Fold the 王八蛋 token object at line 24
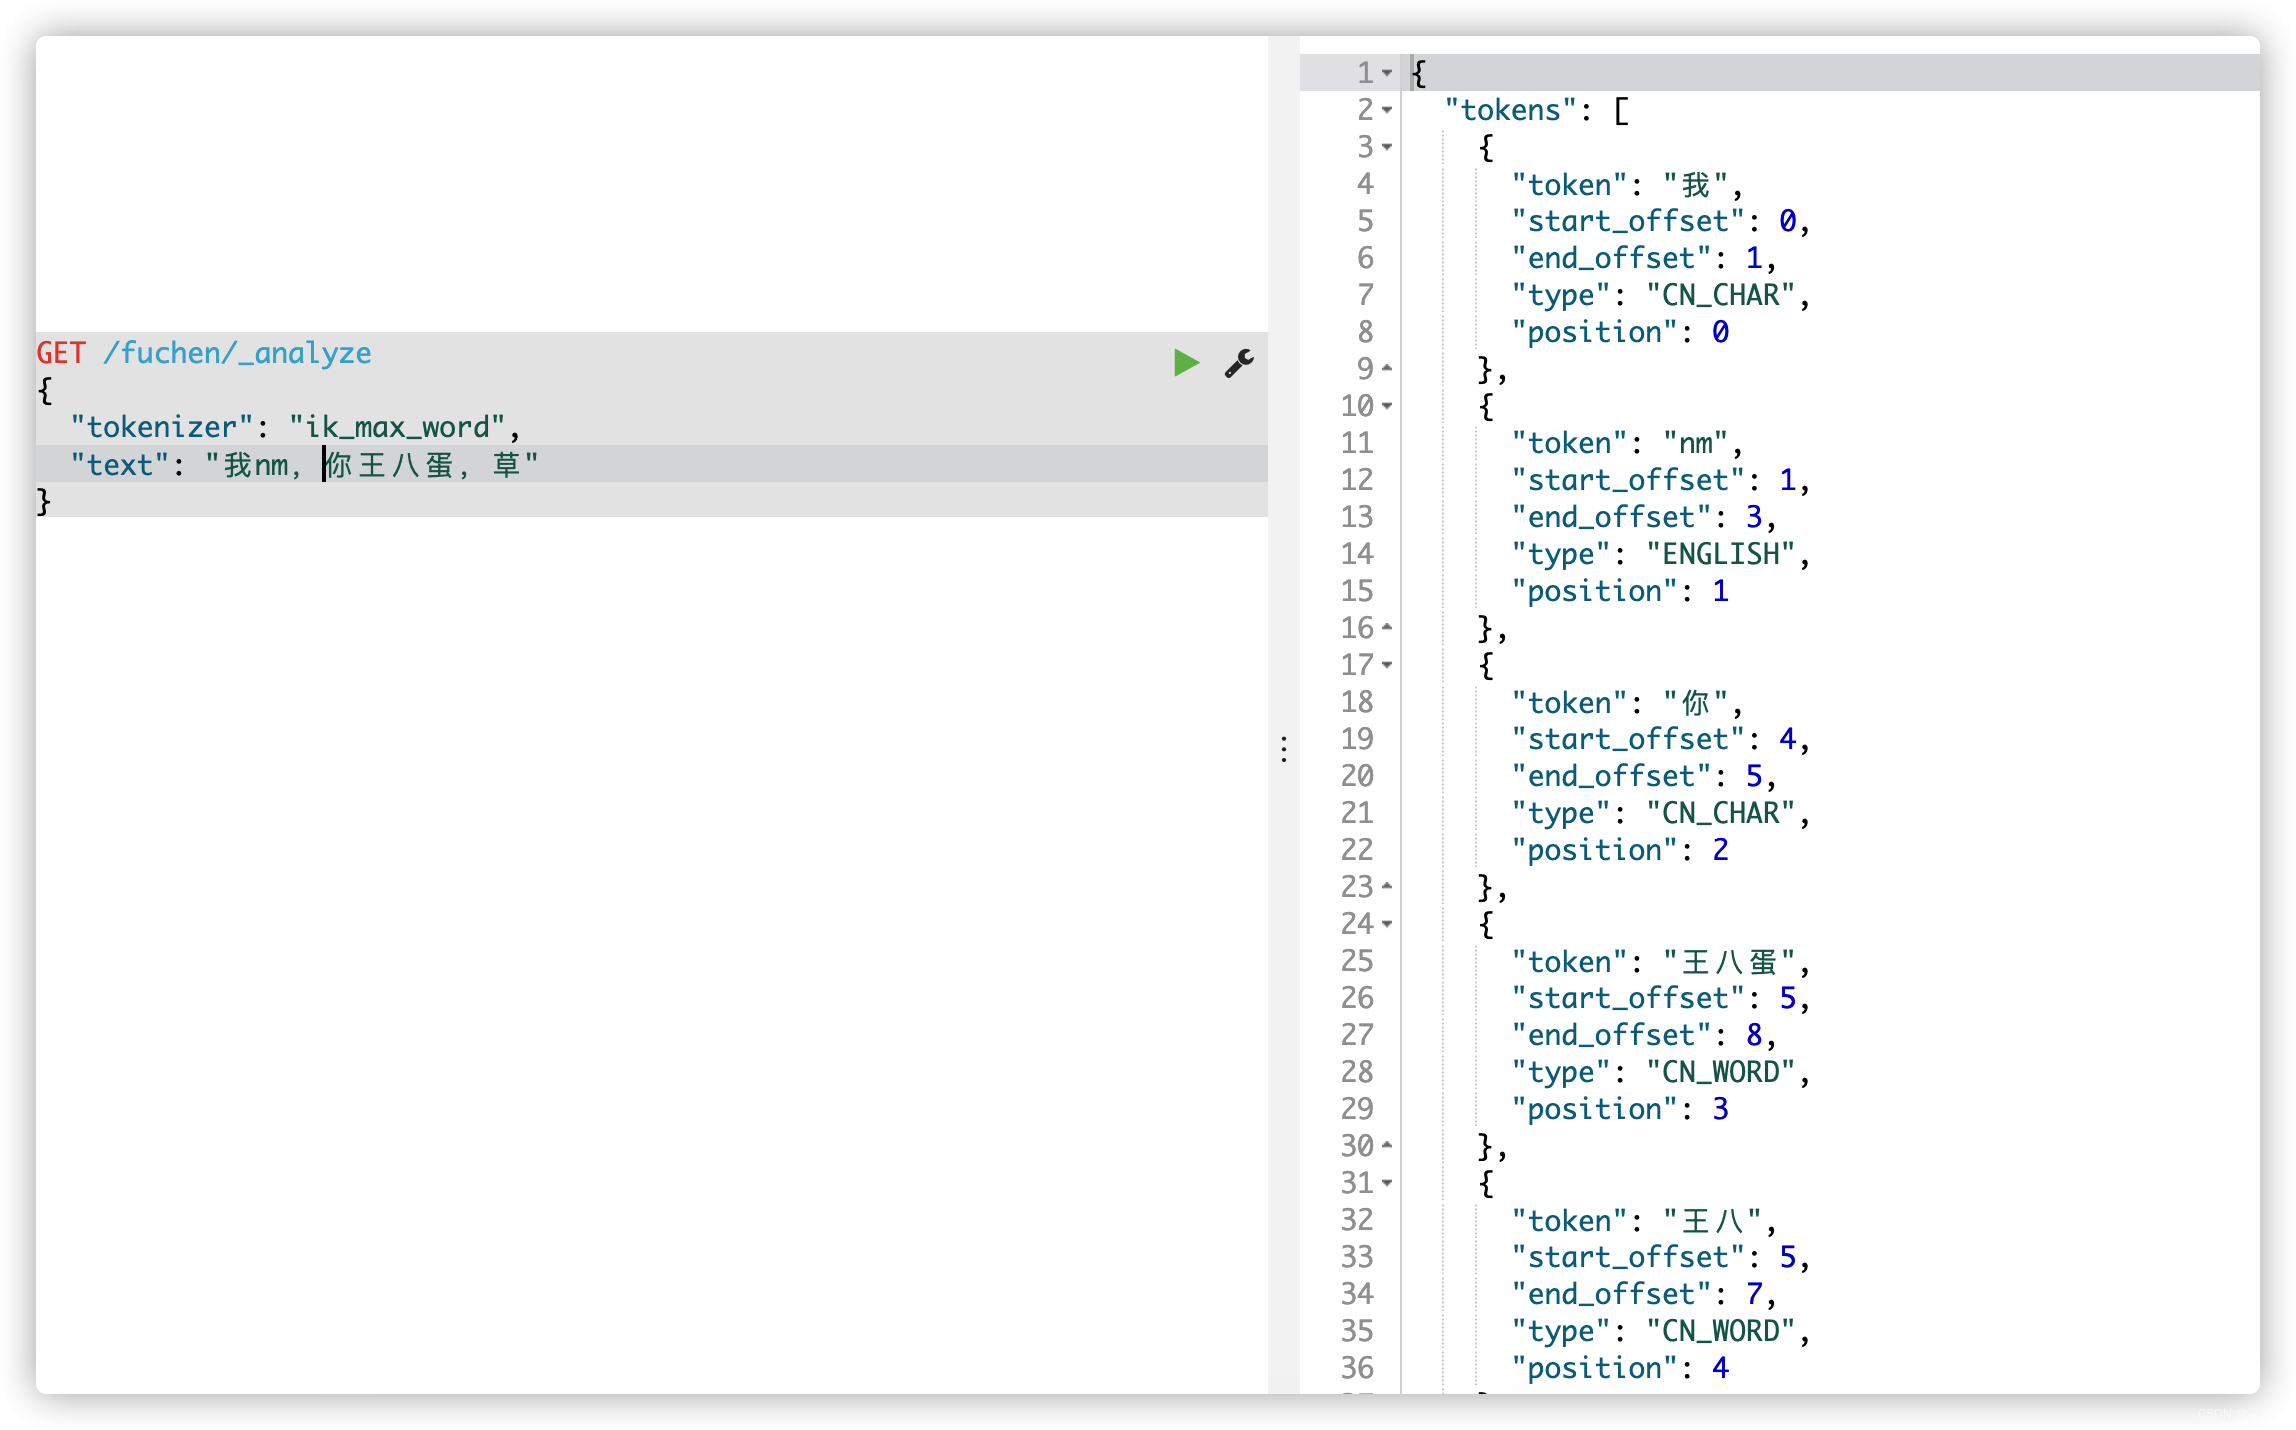Screen dimensions: 2296x1430 click(x=1387, y=924)
